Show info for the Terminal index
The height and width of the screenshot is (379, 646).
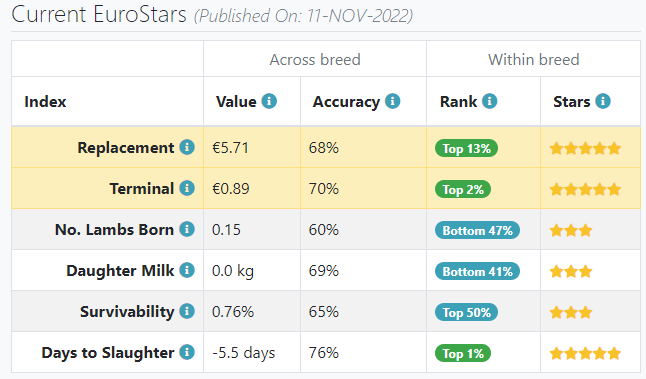187,188
